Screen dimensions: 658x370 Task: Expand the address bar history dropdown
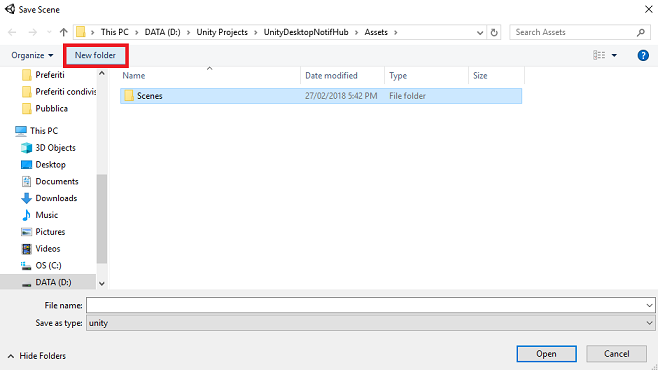480,32
